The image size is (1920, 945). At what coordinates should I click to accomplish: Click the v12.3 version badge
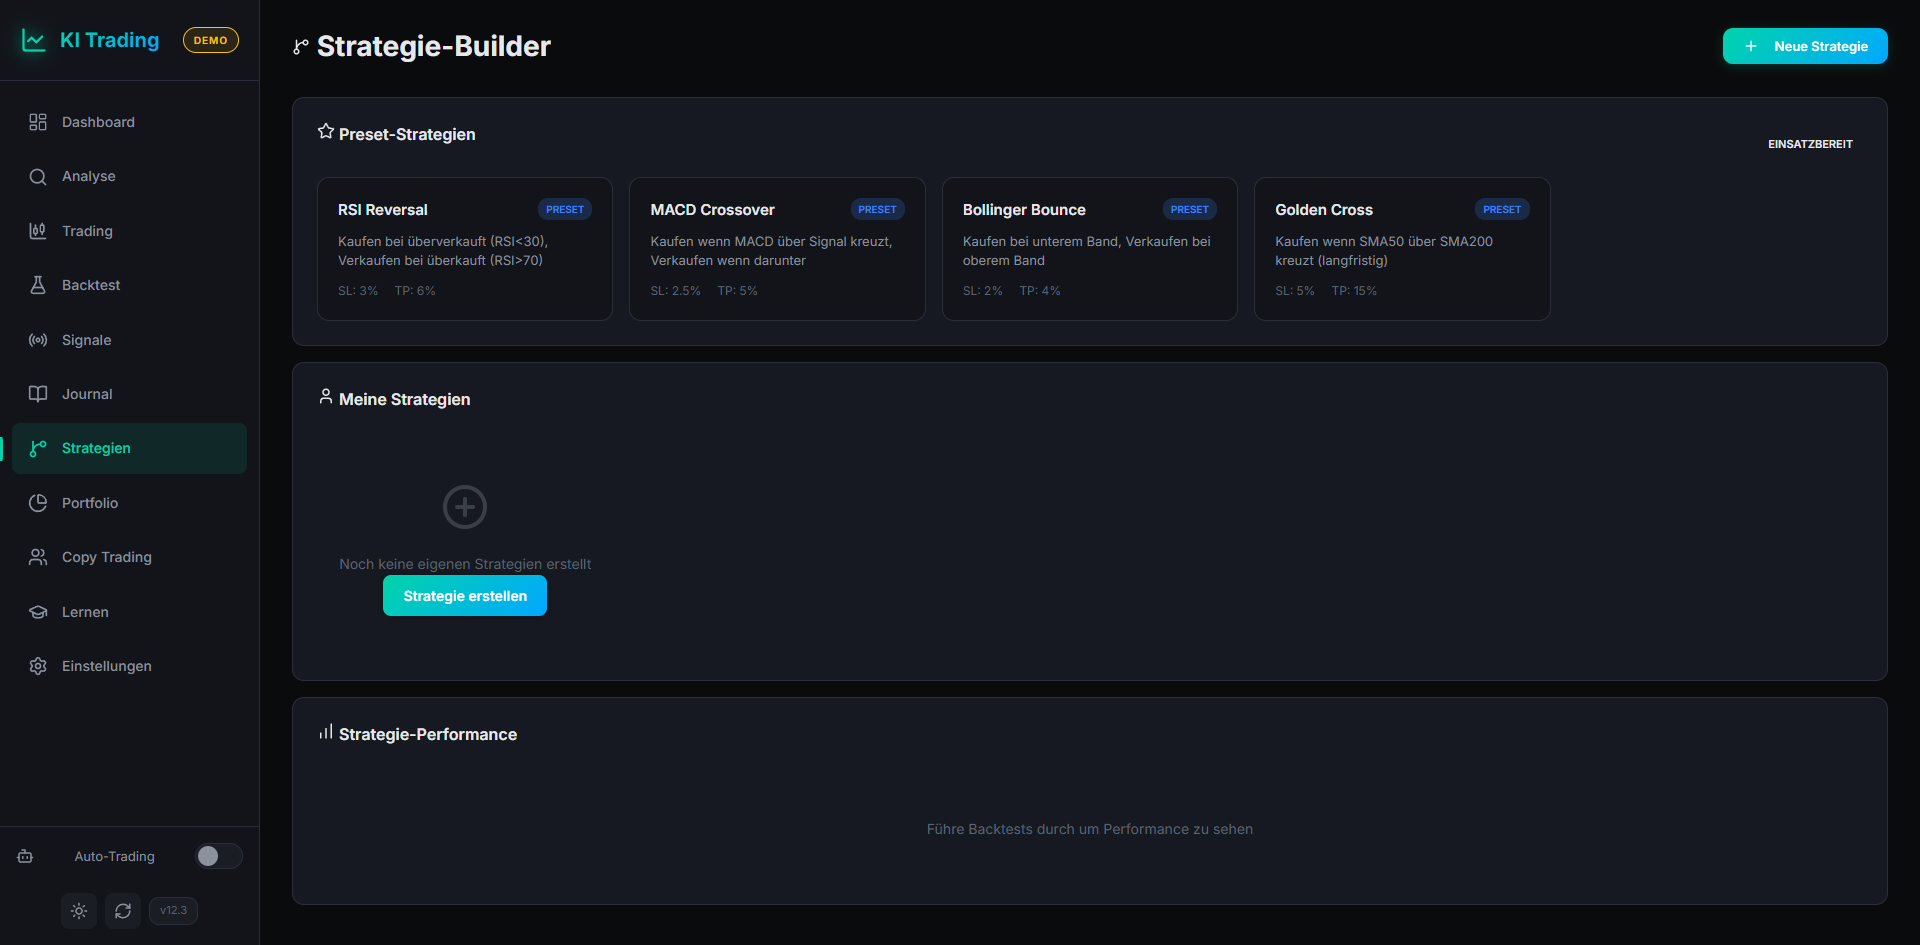(173, 911)
